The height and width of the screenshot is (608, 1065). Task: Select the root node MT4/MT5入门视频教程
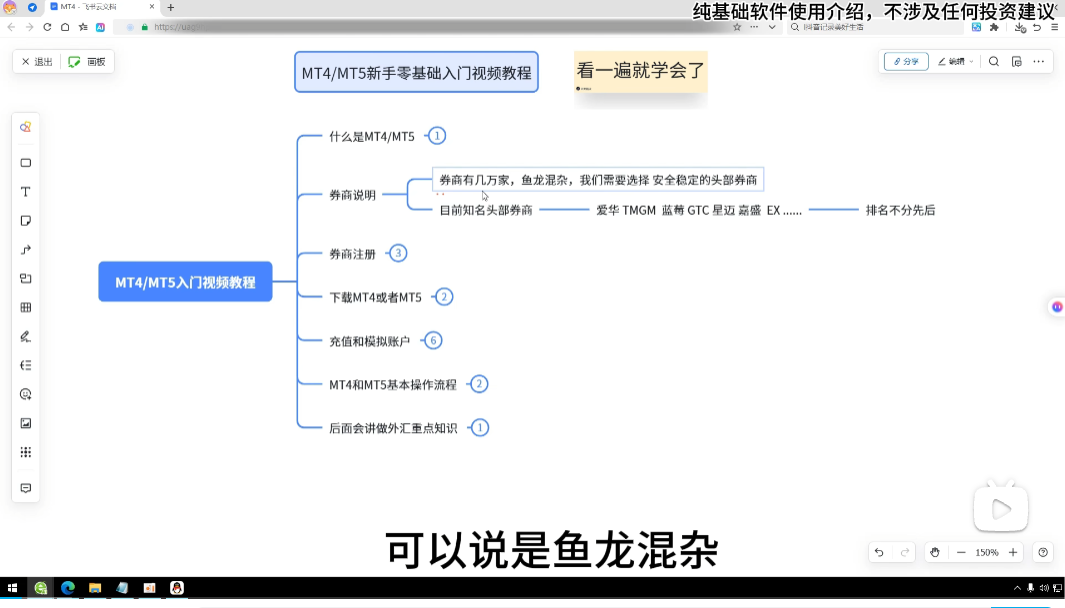(x=185, y=282)
